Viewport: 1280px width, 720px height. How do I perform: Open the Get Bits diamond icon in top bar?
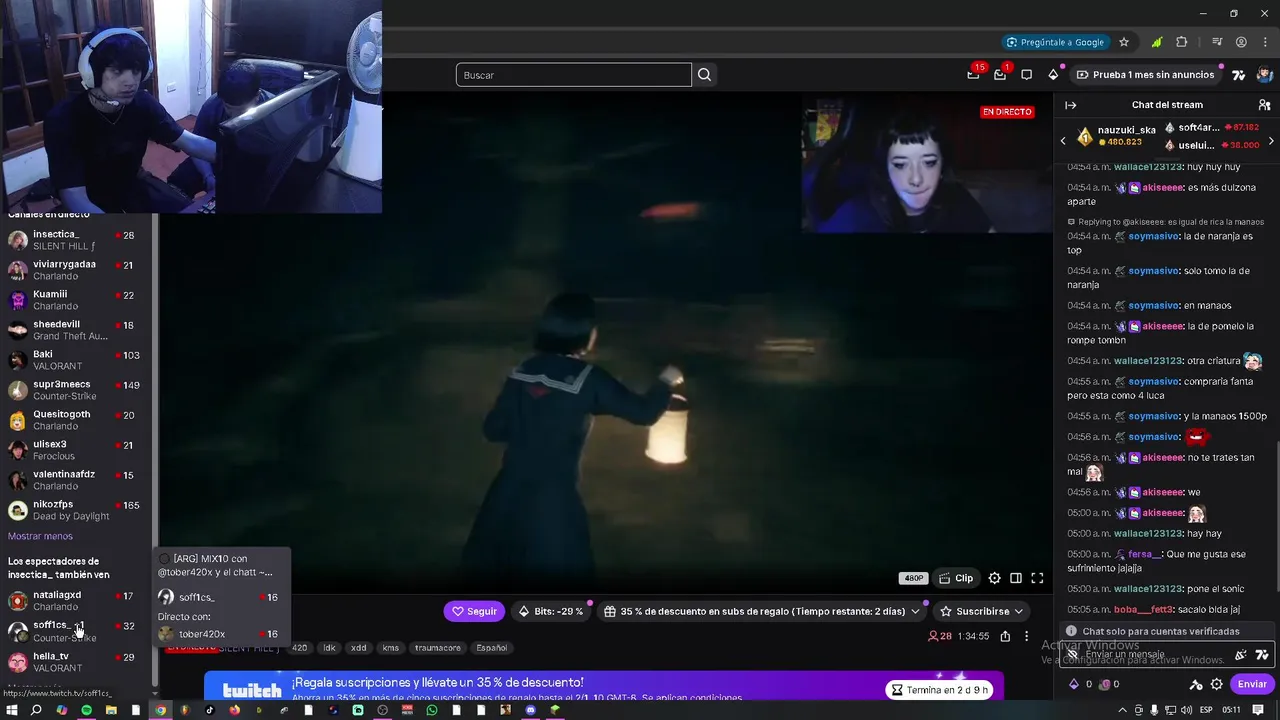click(1053, 75)
